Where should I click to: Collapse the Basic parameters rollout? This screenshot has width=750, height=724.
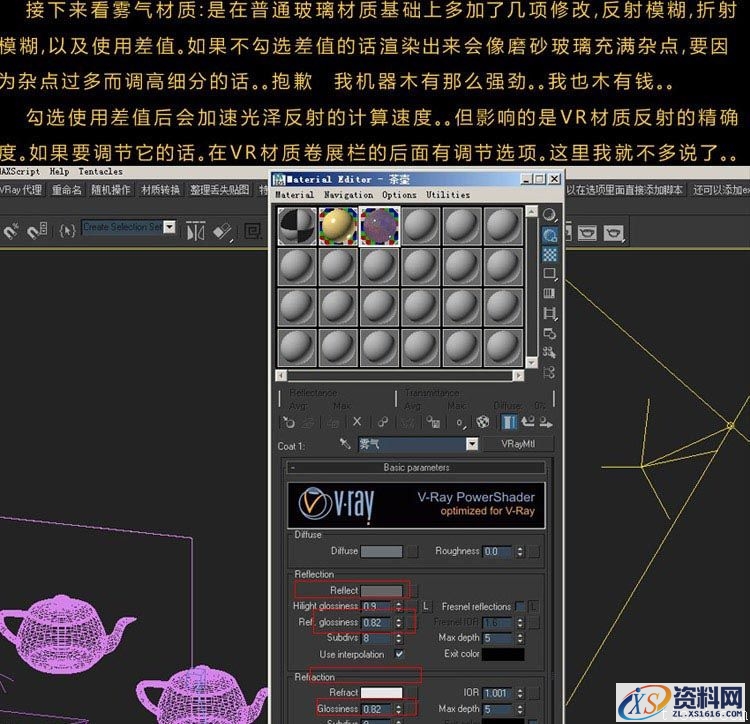coord(416,467)
